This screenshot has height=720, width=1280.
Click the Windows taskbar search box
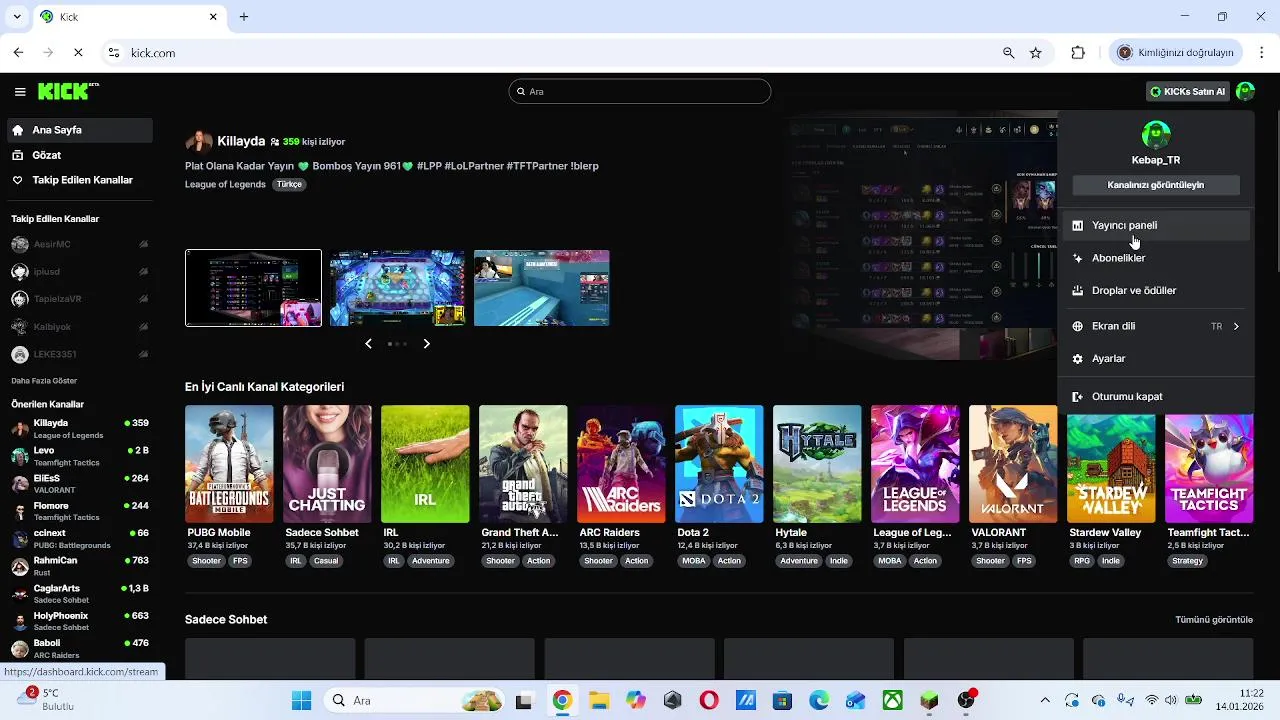tap(416, 701)
